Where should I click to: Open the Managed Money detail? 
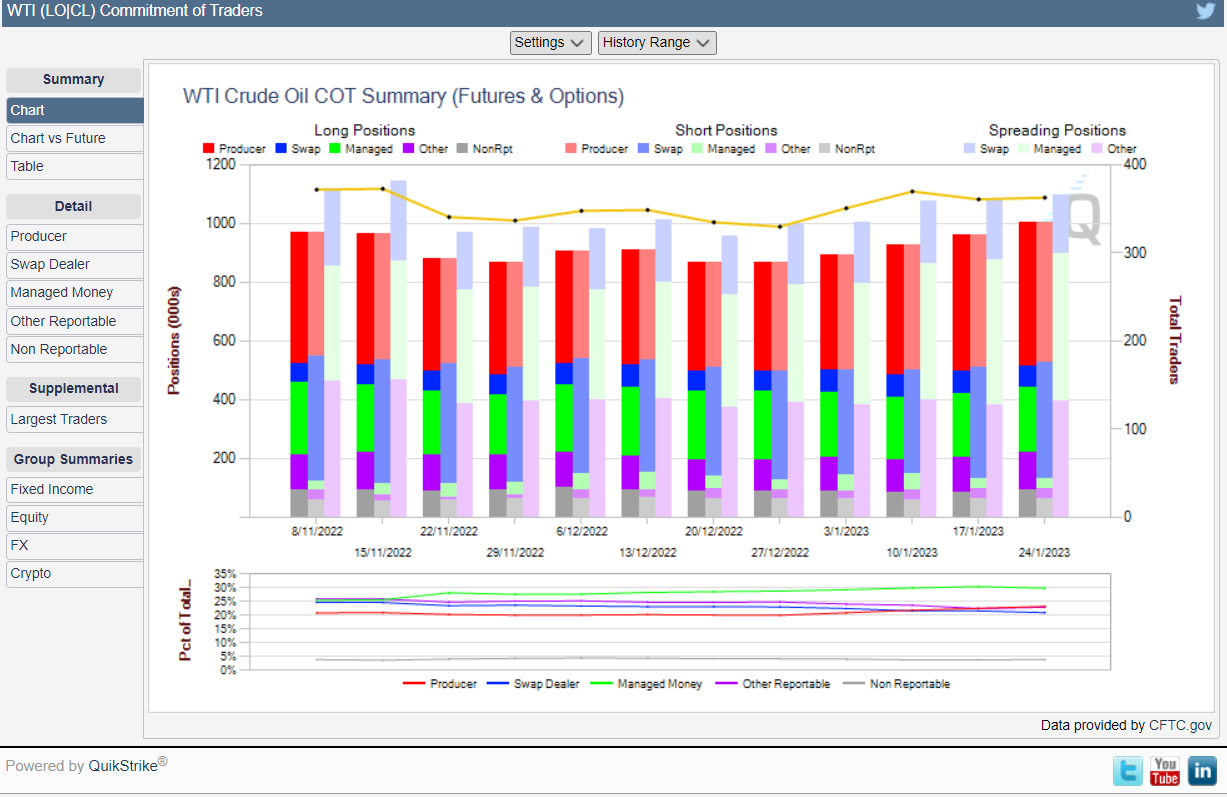pos(62,292)
